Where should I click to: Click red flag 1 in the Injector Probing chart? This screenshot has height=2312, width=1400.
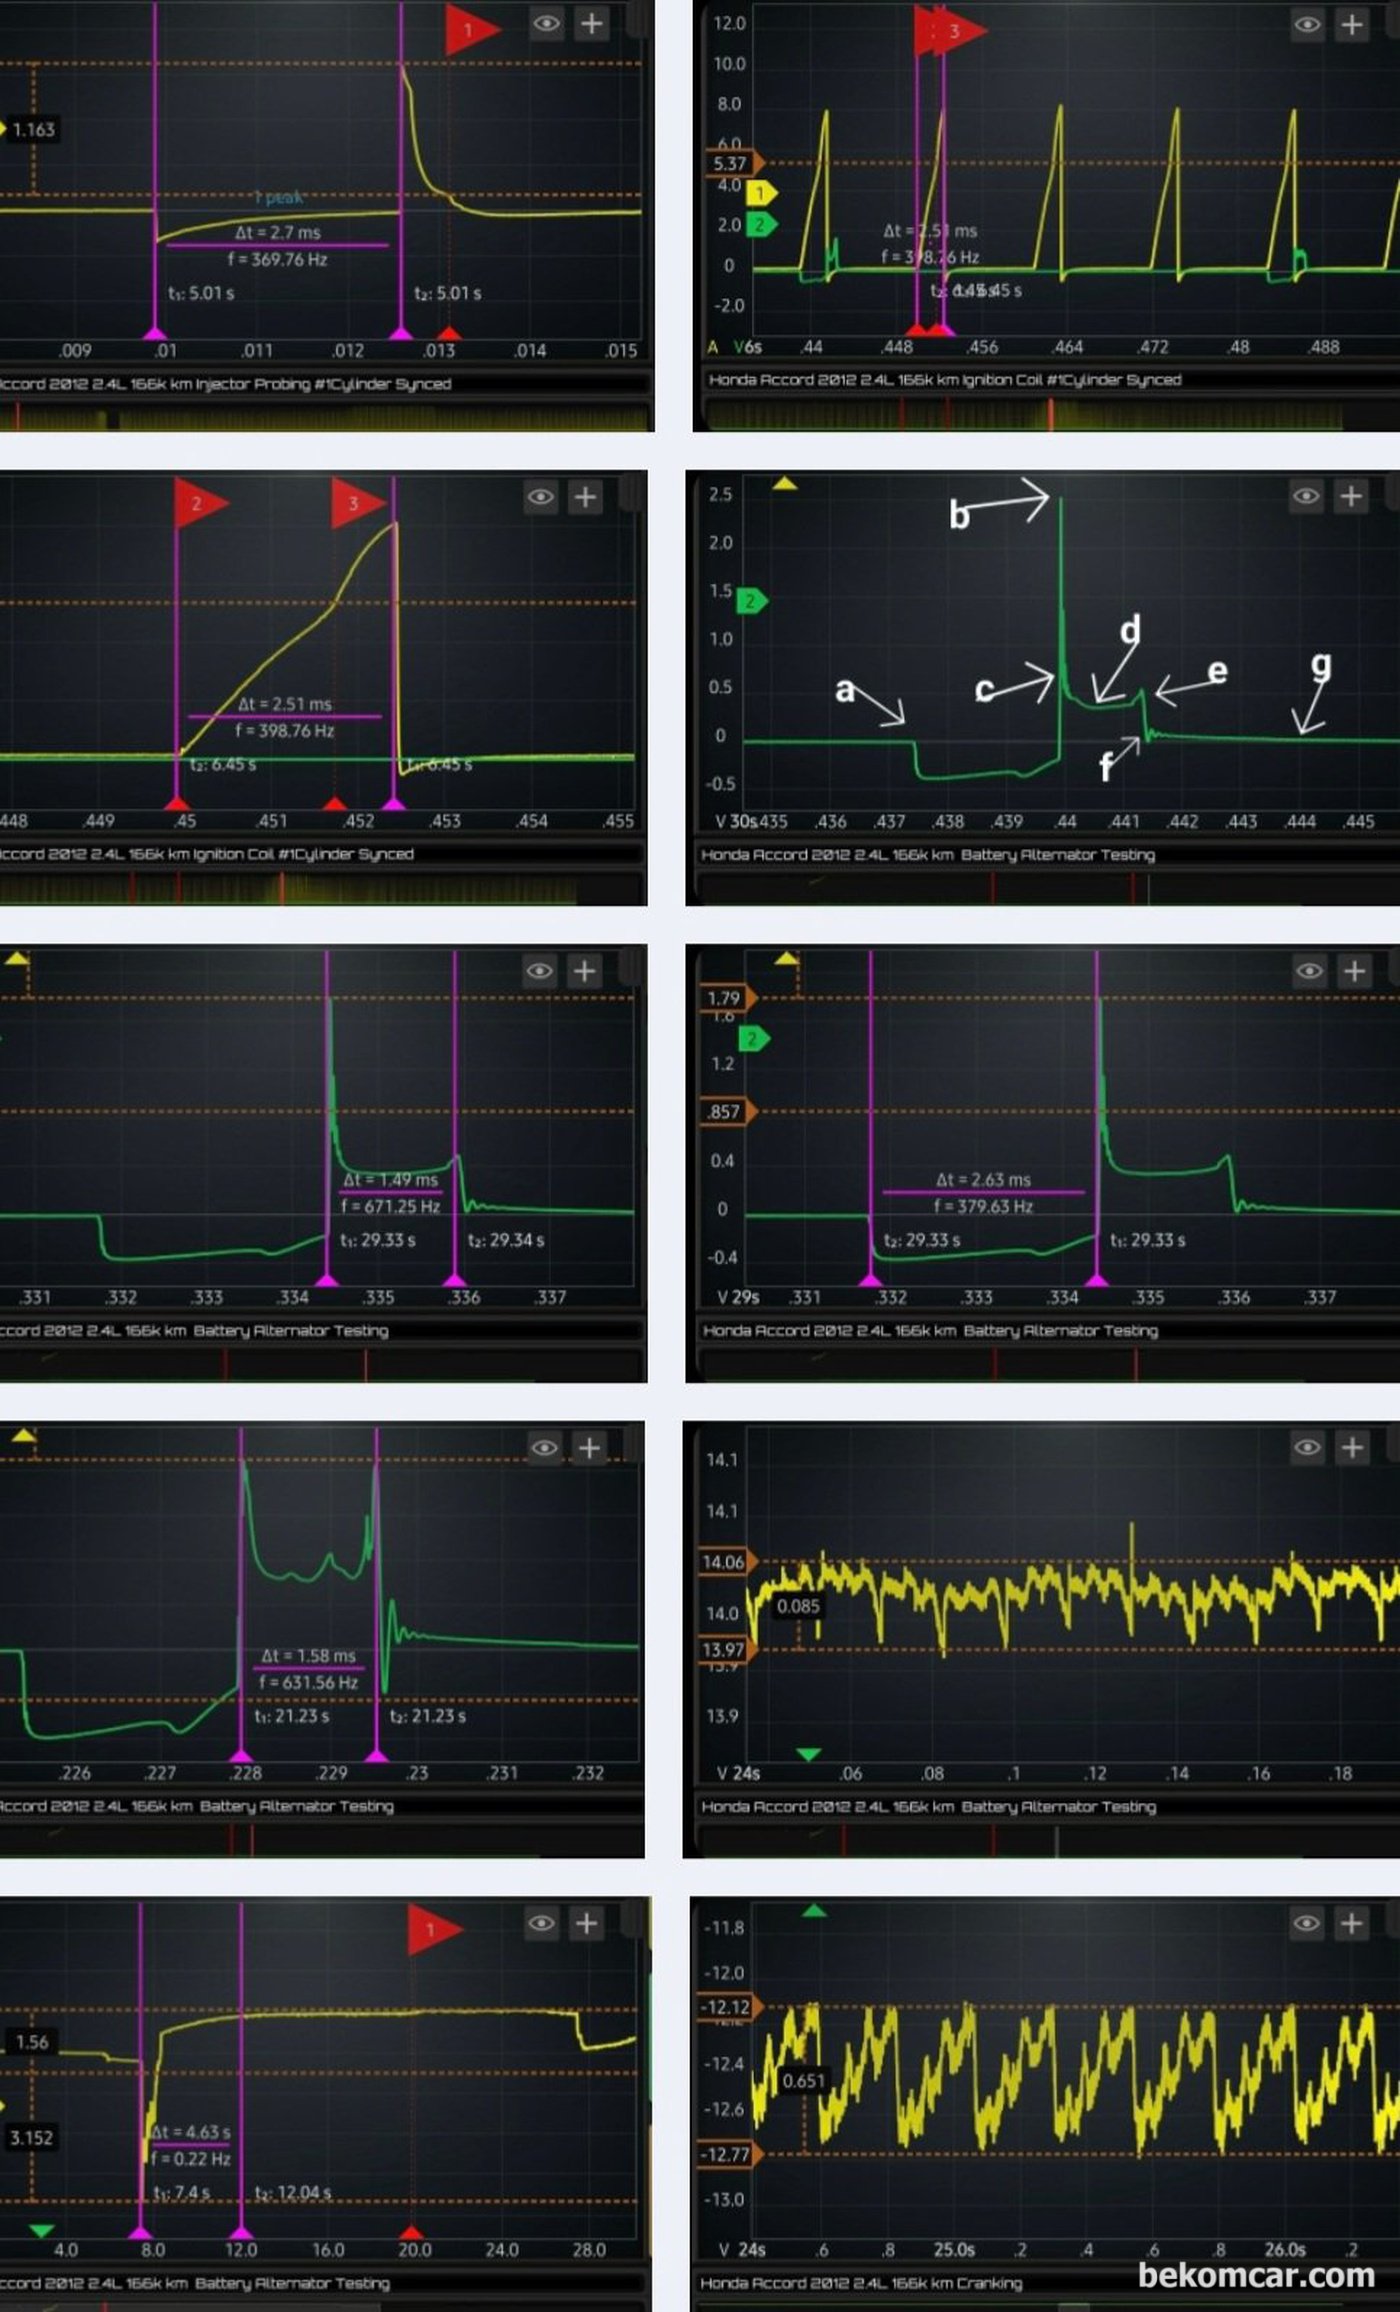[468, 30]
